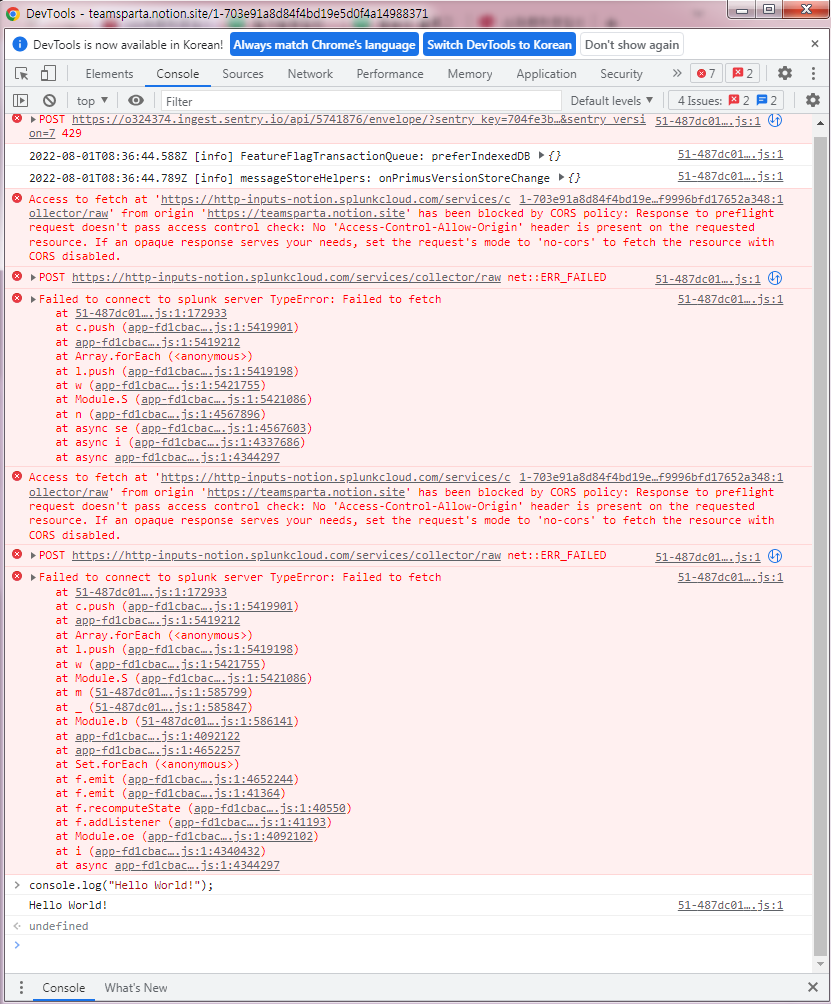The height and width of the screenshot is (1004, 831).
Task: Open the Elements tab
Action: coord(109,74)
